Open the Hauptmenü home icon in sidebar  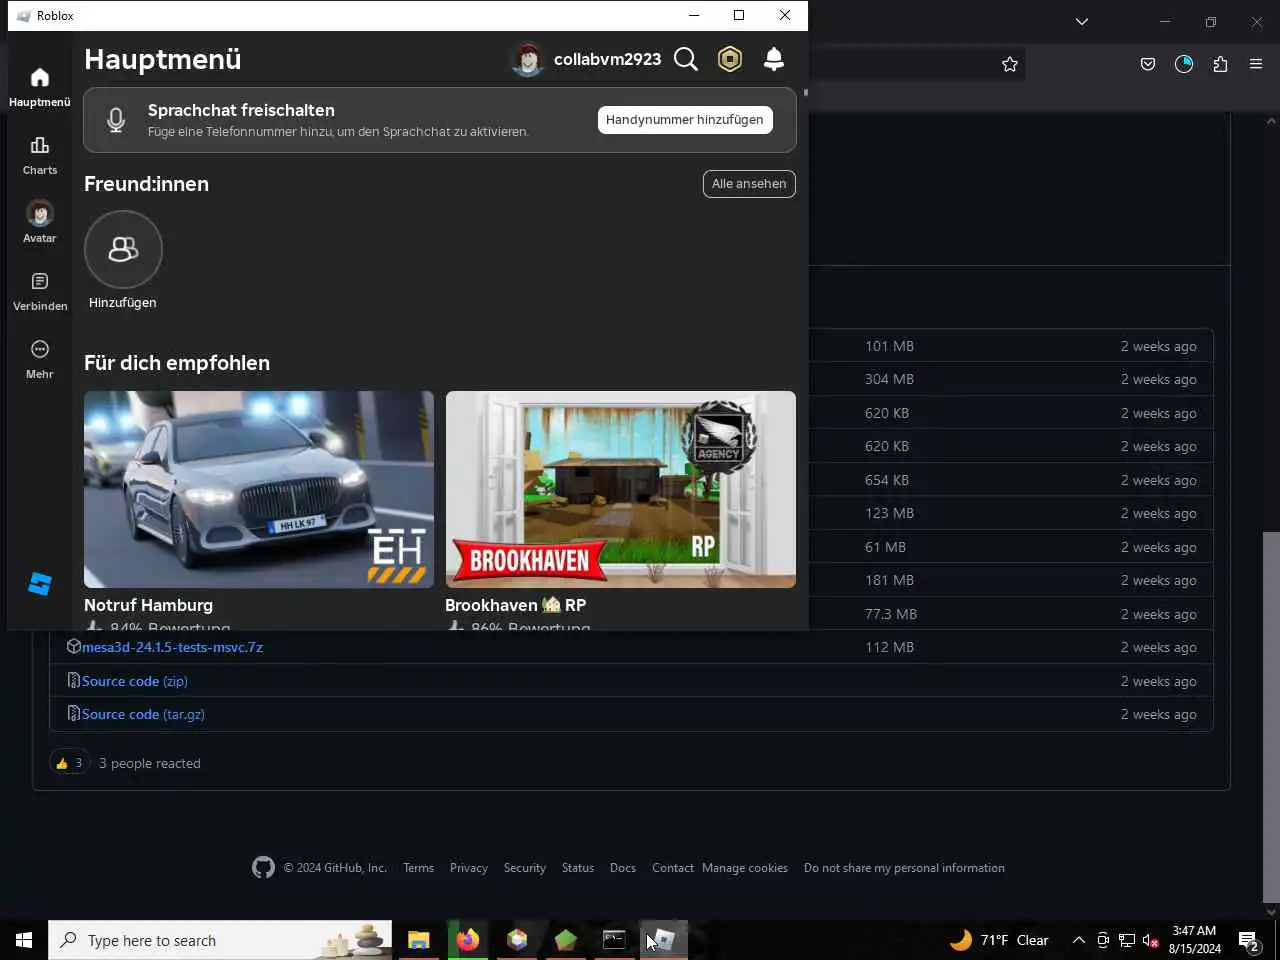pyautogui.click(x=40, y=78)
